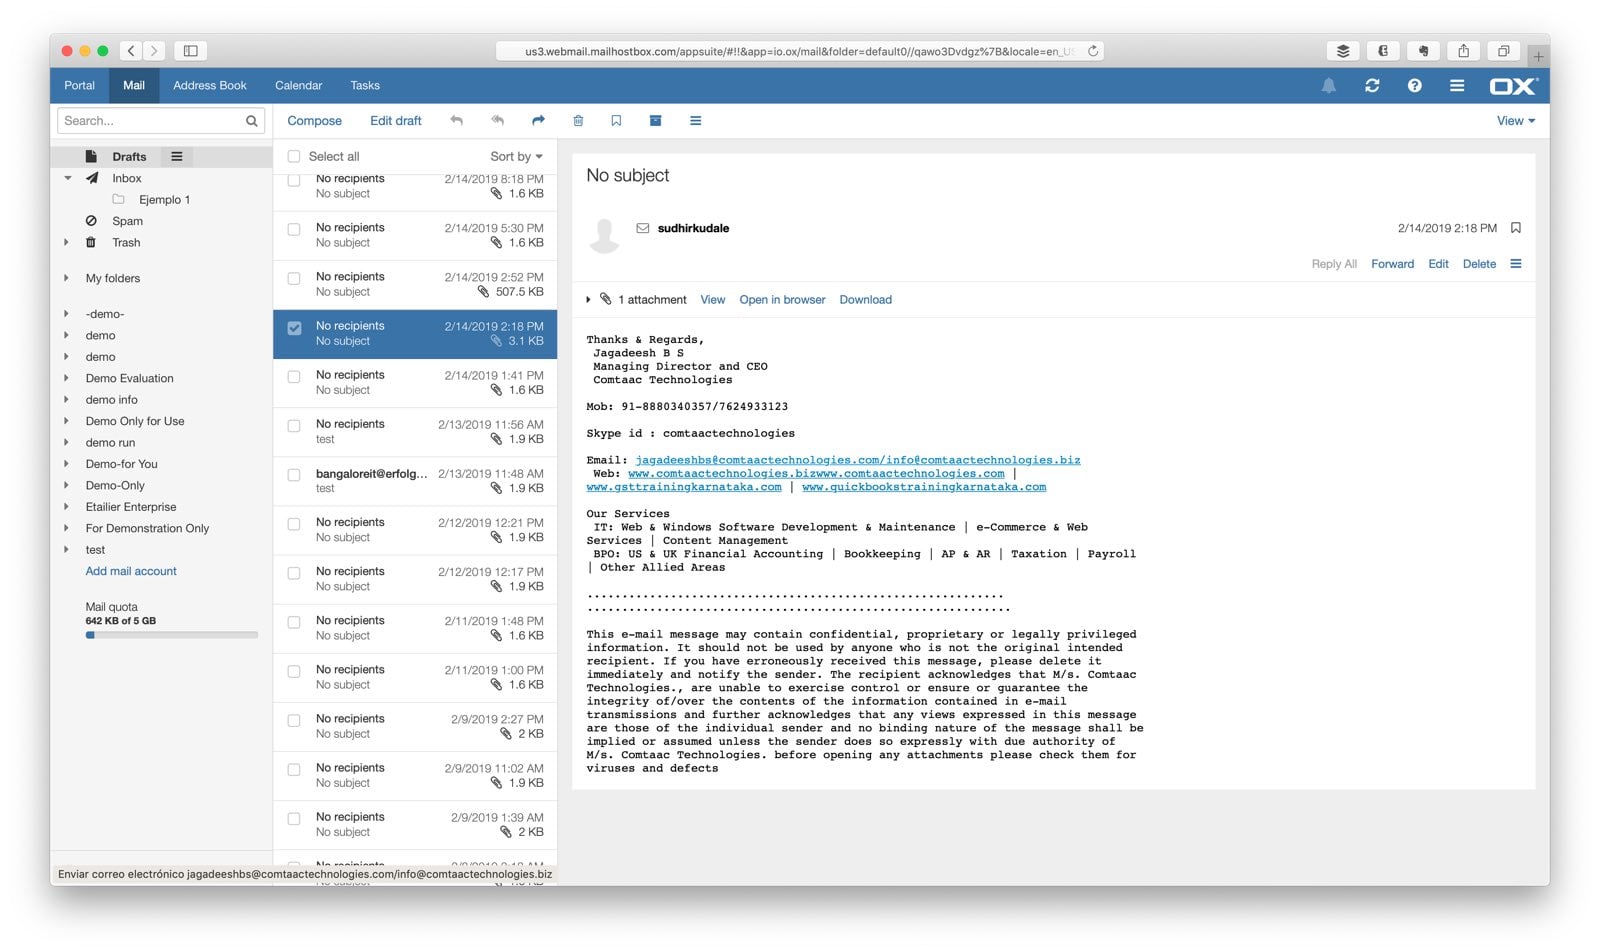The height and width of the screenshot is (952, 1600).
Task: Click the forward arrow toolbar icon
Action: (538, 121)
